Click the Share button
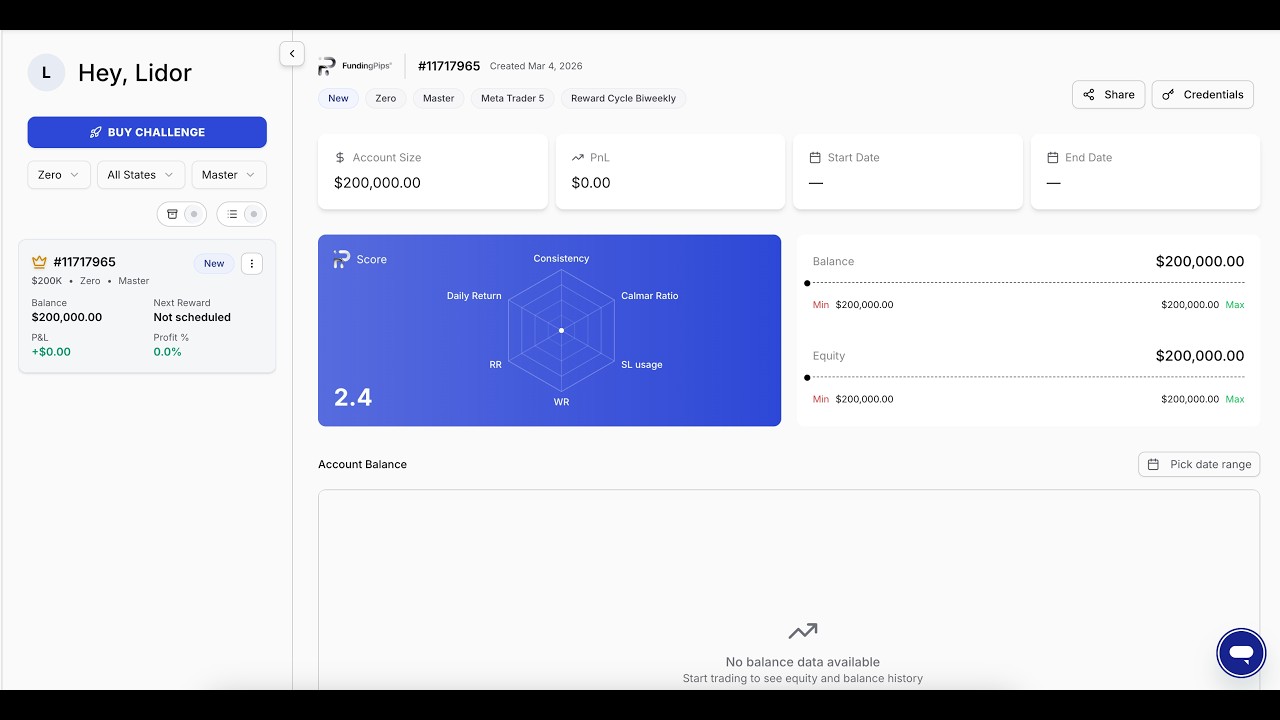This screenshot has width=1280, height=720. (1108, 94)
